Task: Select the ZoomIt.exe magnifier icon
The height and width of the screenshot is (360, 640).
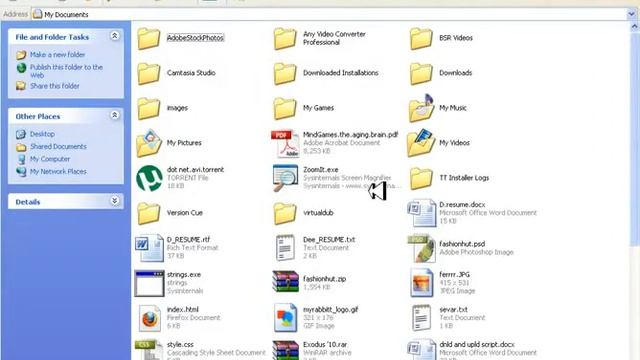Action: 285,178
